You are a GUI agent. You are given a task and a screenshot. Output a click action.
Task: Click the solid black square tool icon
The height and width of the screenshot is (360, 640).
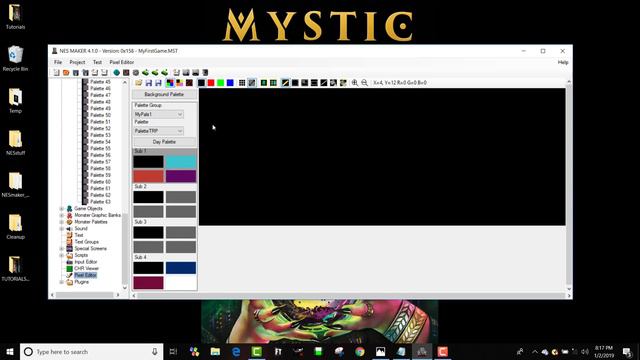[x=295, y=83]
